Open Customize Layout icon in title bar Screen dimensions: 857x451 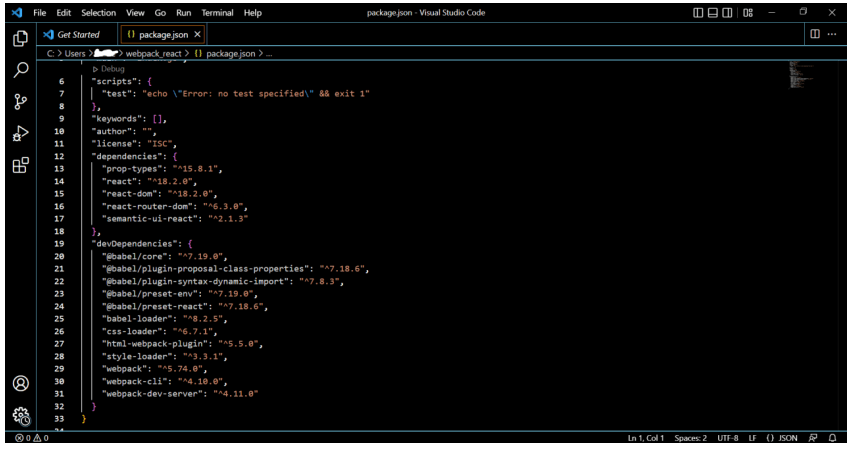pos(748,13)
